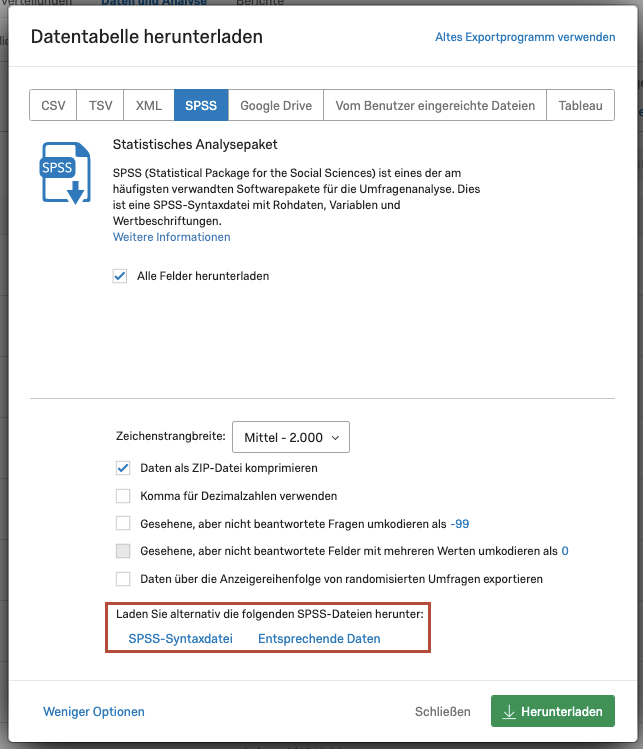This screenshot has width=643, height=749.
Task: Click the SPSS file download icon
Action: [x=65, y=173]
